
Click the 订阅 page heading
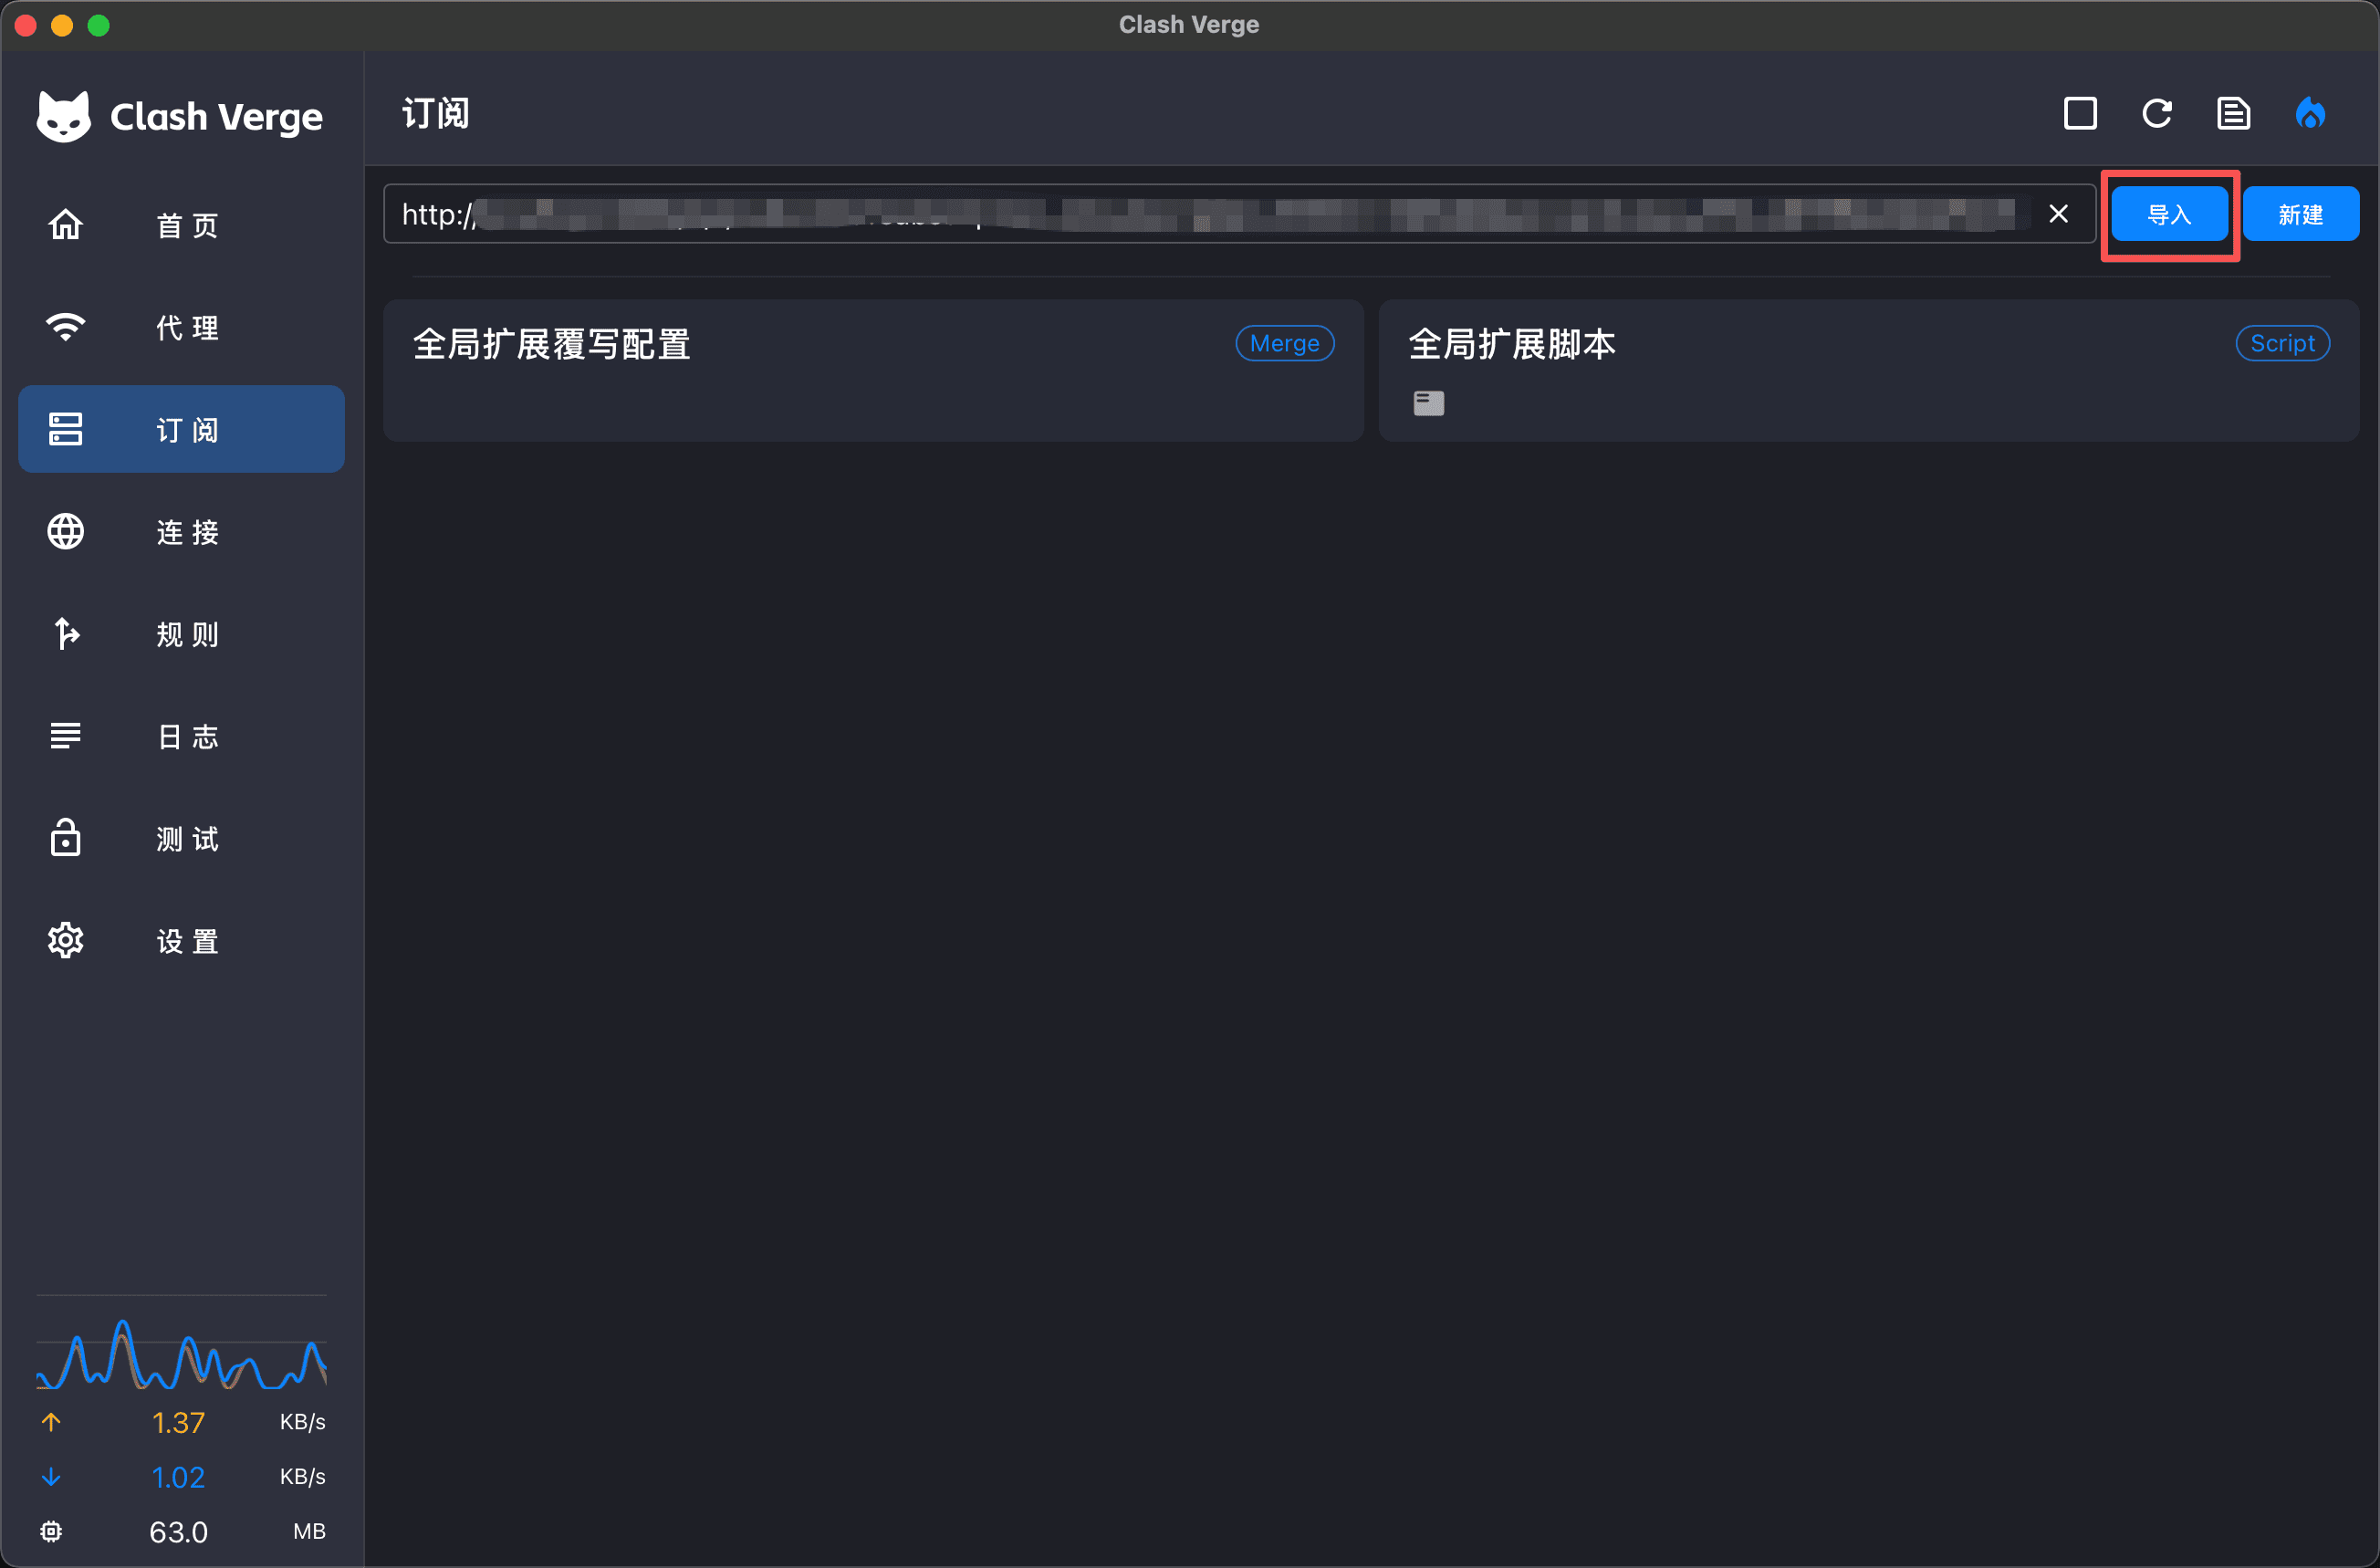click(x=435, y=114)
